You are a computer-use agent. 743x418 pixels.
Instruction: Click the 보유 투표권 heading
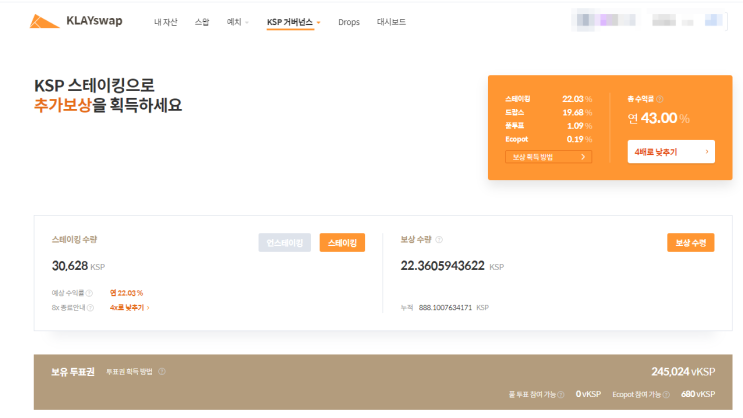[73, 372]
